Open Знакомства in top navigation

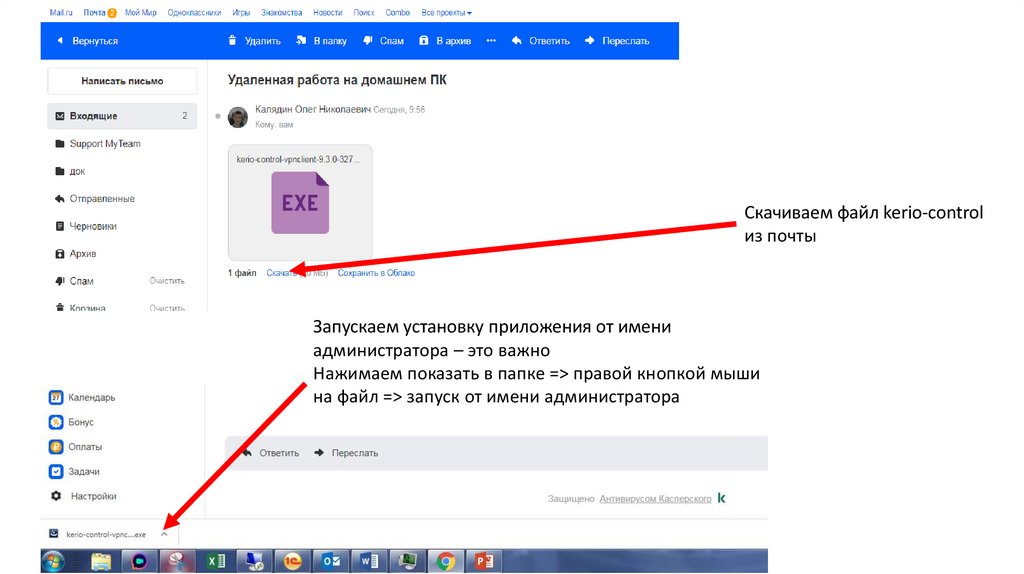pos(281,12)
